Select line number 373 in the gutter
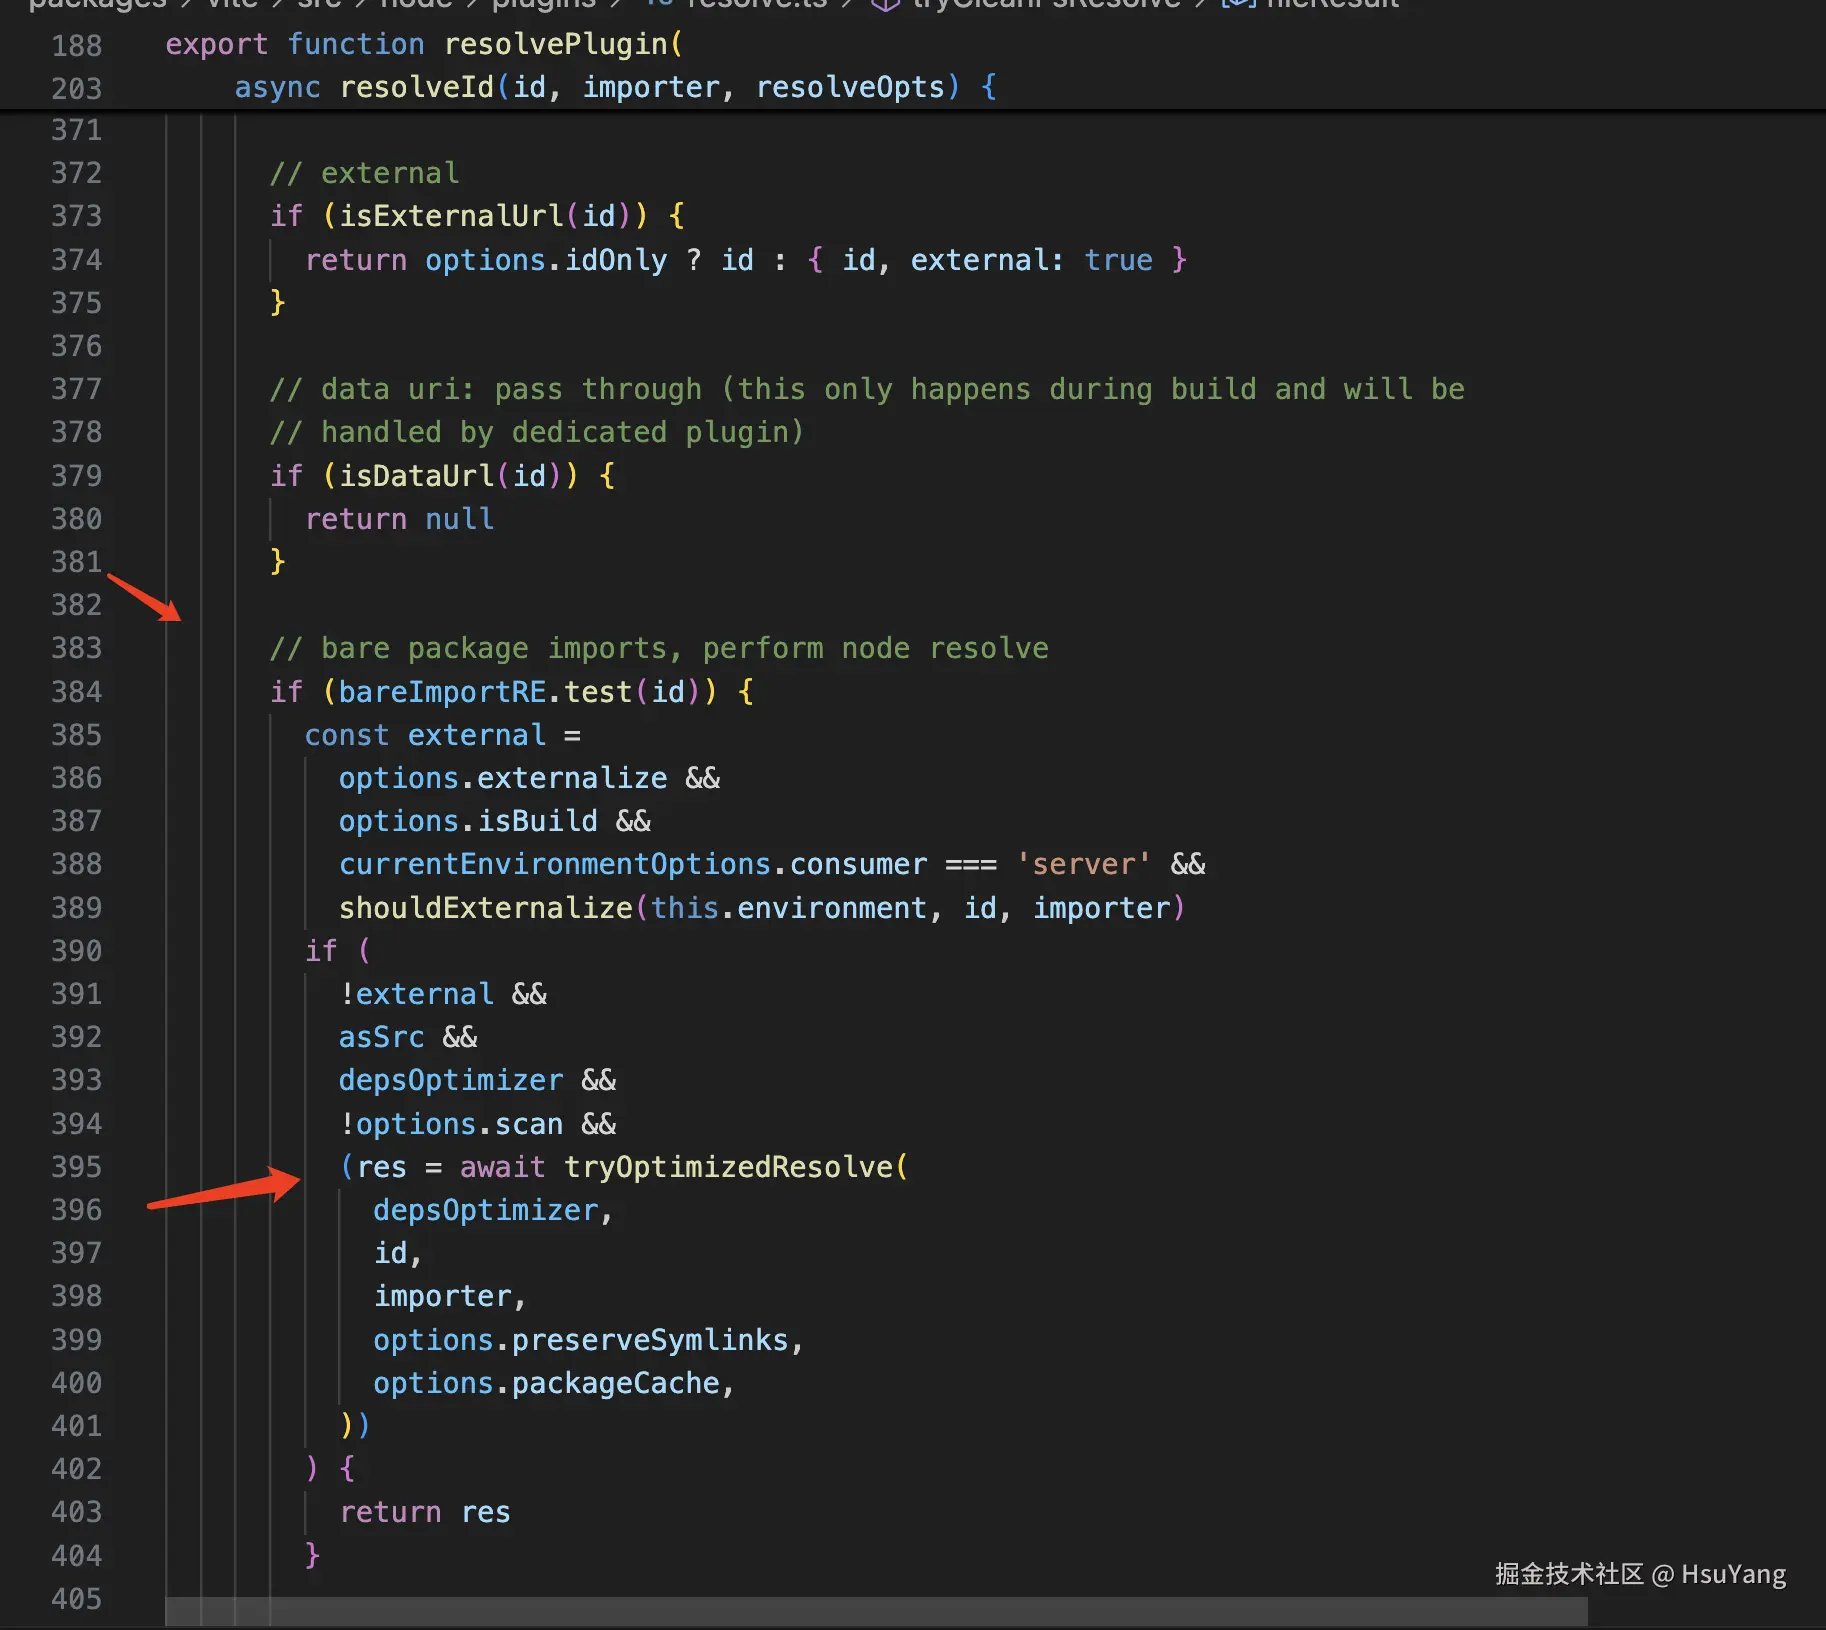The width and height of the screenshot is (1826, 1630). [x=77, y=216]
